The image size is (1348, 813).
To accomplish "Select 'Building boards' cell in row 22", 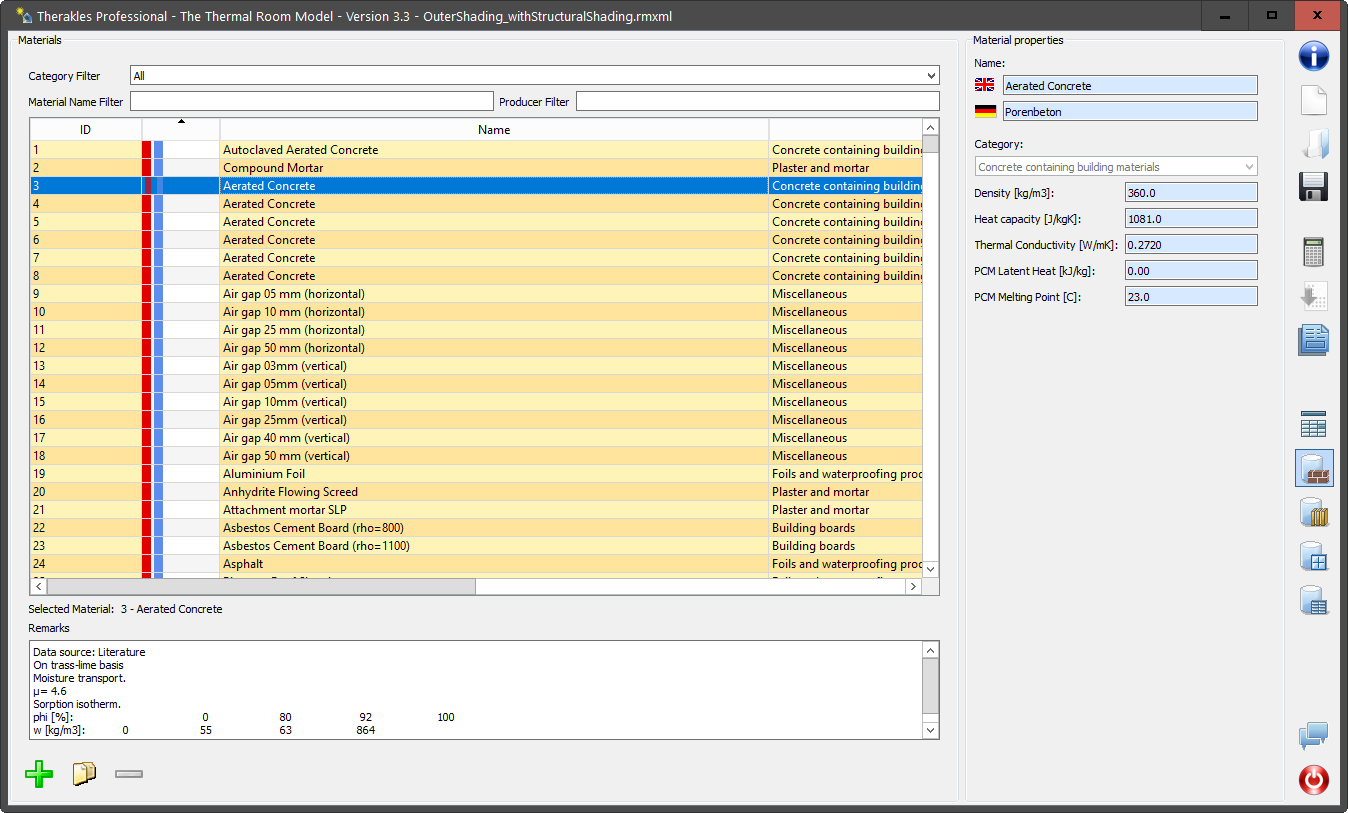I will click(x=845, y=528).
